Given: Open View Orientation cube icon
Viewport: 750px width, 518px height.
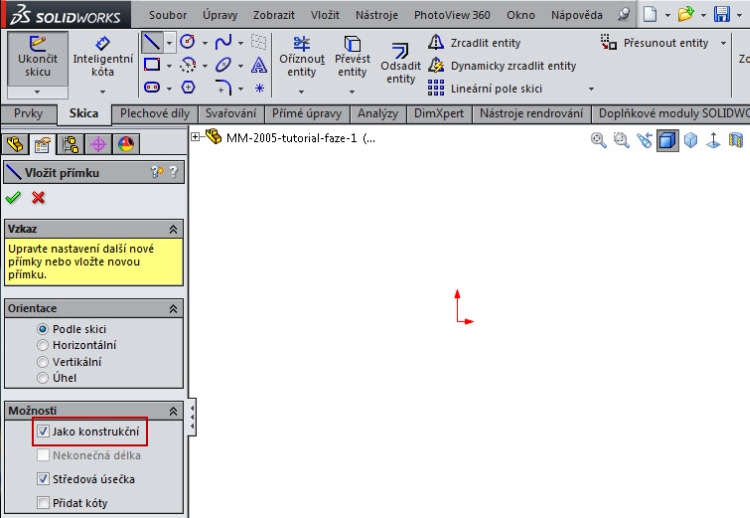Looking at the screenshot, I should click(690, 140).
